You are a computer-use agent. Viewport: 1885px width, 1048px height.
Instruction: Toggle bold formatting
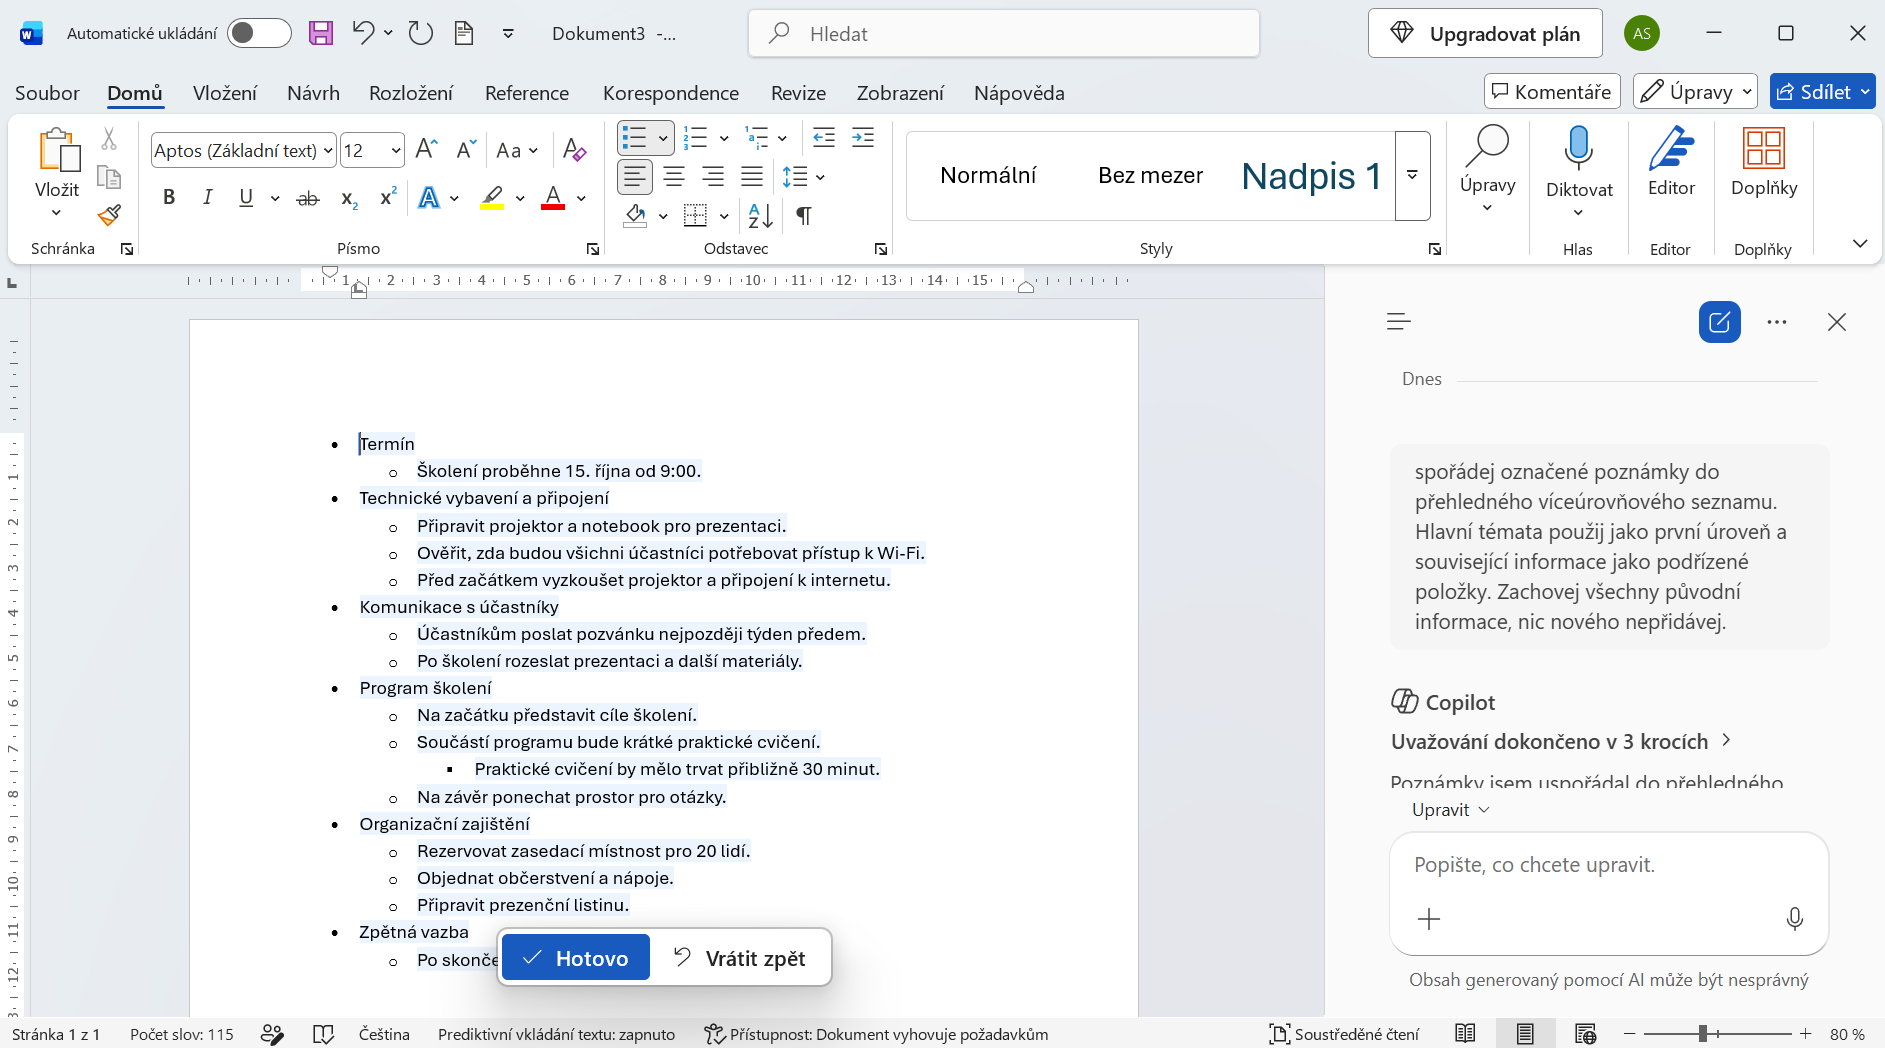[x=169, y=197]
